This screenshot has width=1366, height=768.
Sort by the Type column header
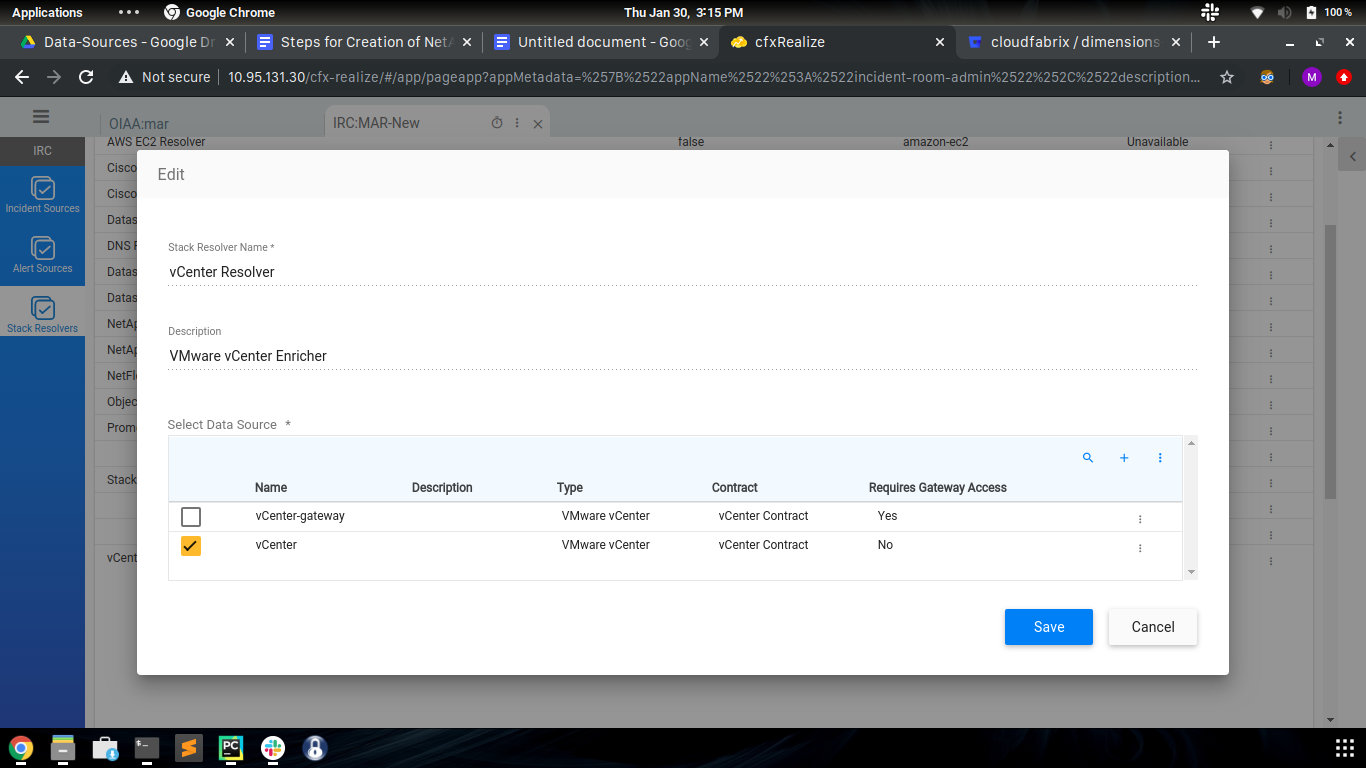570,488
